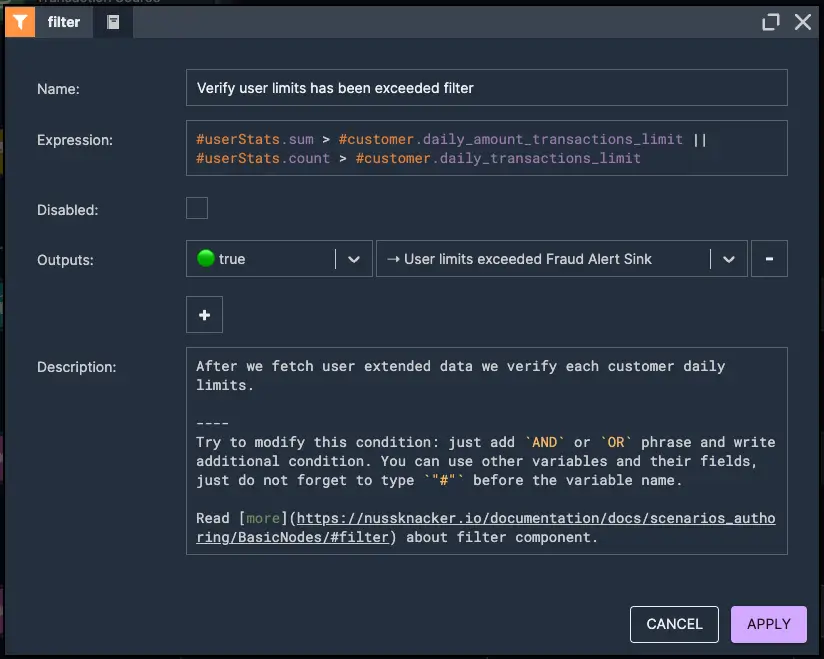
Task: Click #customer.daily_amount_transactions_limit in the expression
Action: (511, 139)
